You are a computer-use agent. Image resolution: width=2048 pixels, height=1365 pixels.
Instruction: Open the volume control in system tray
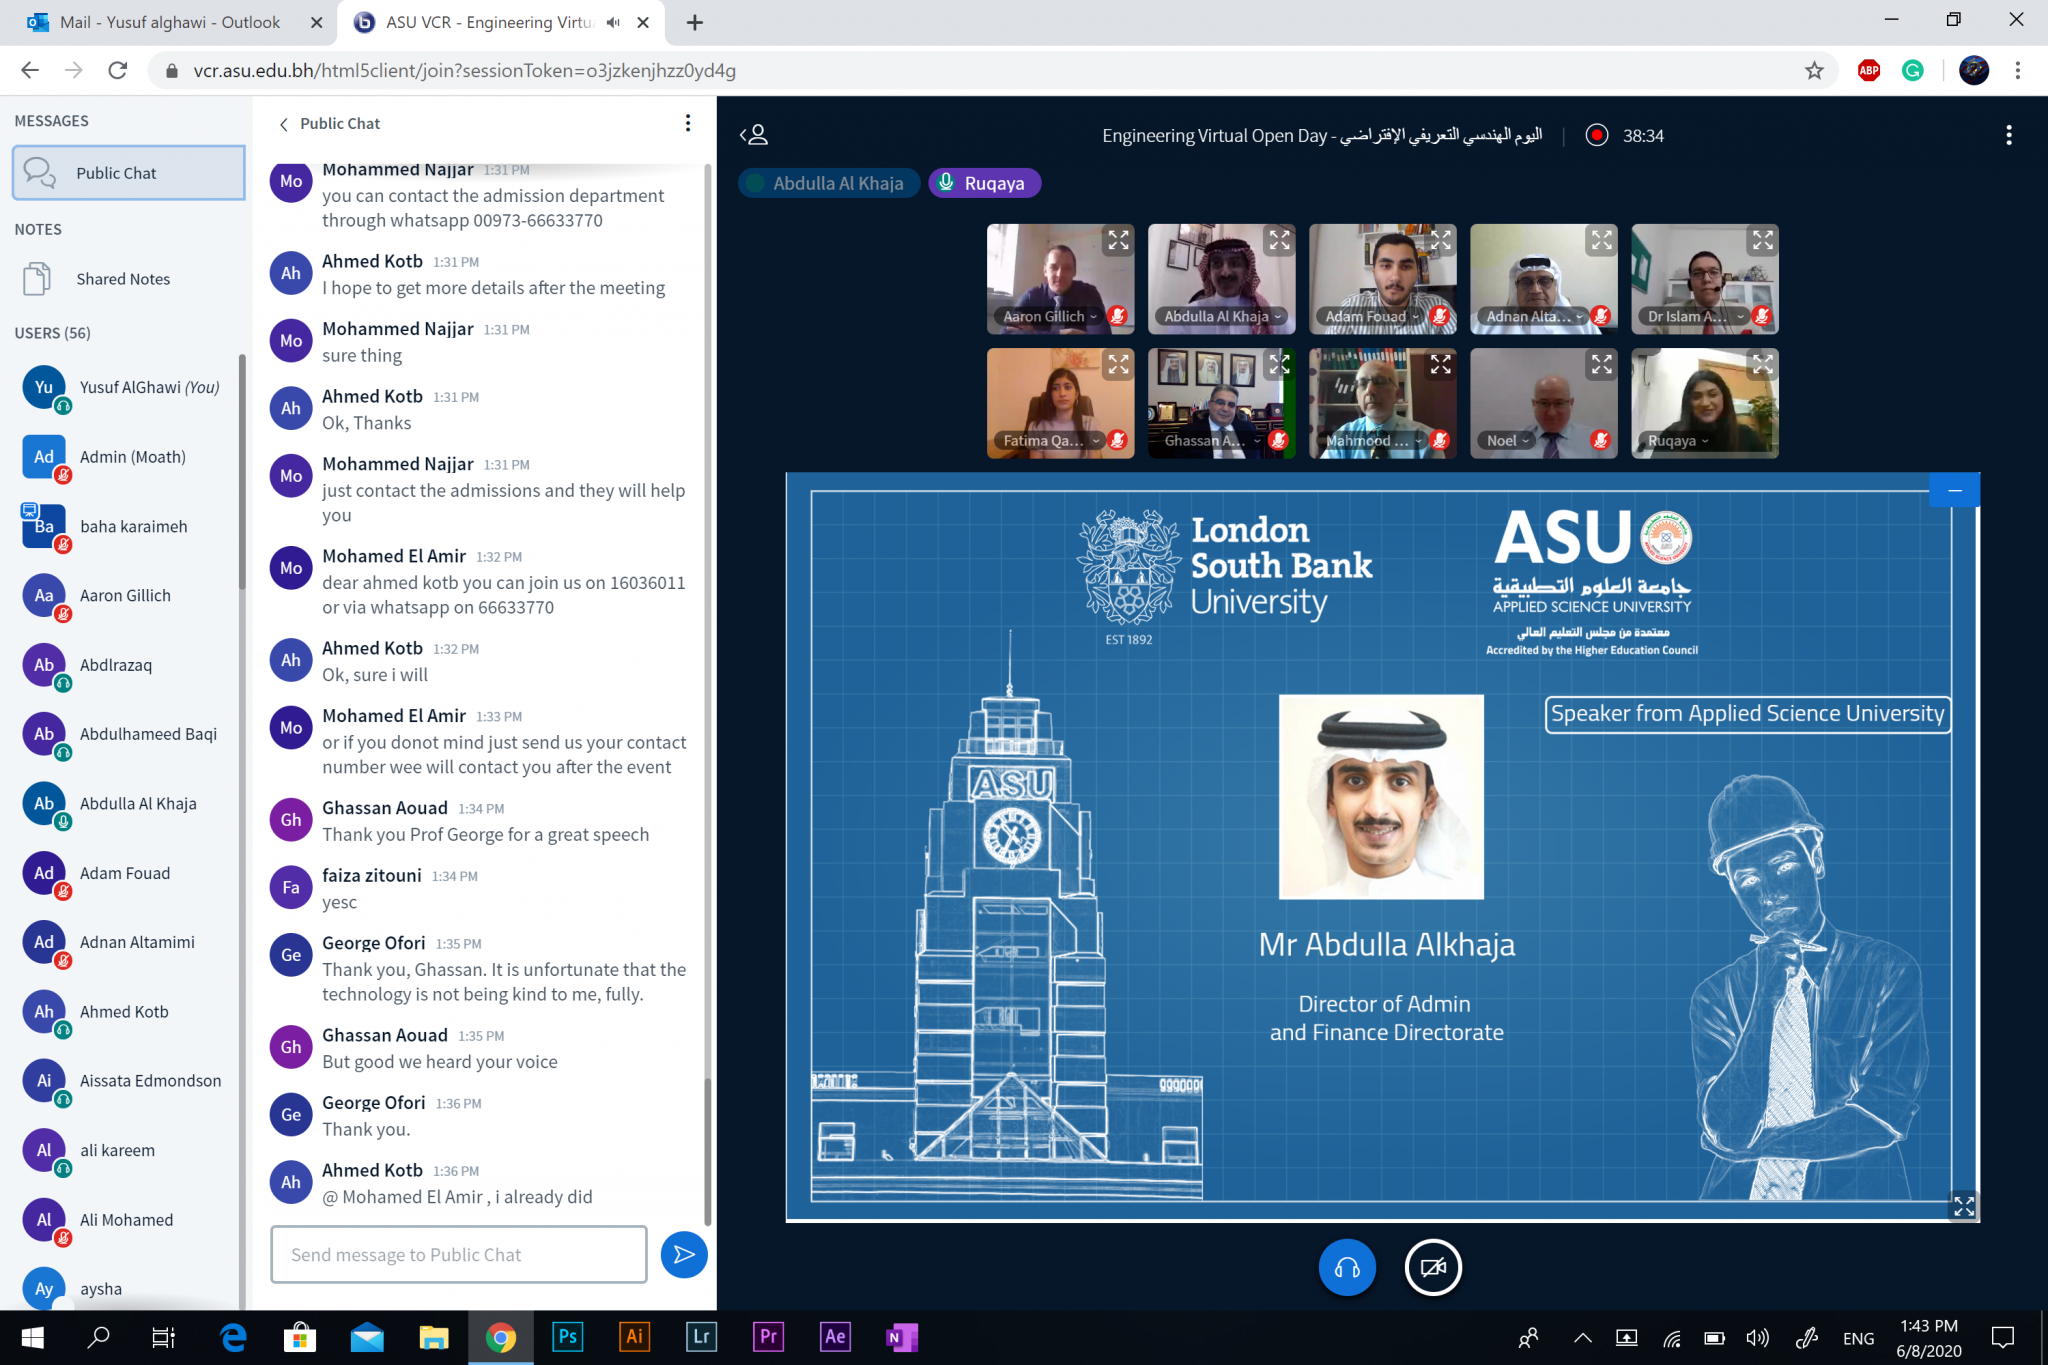tap(1757, 1338)
